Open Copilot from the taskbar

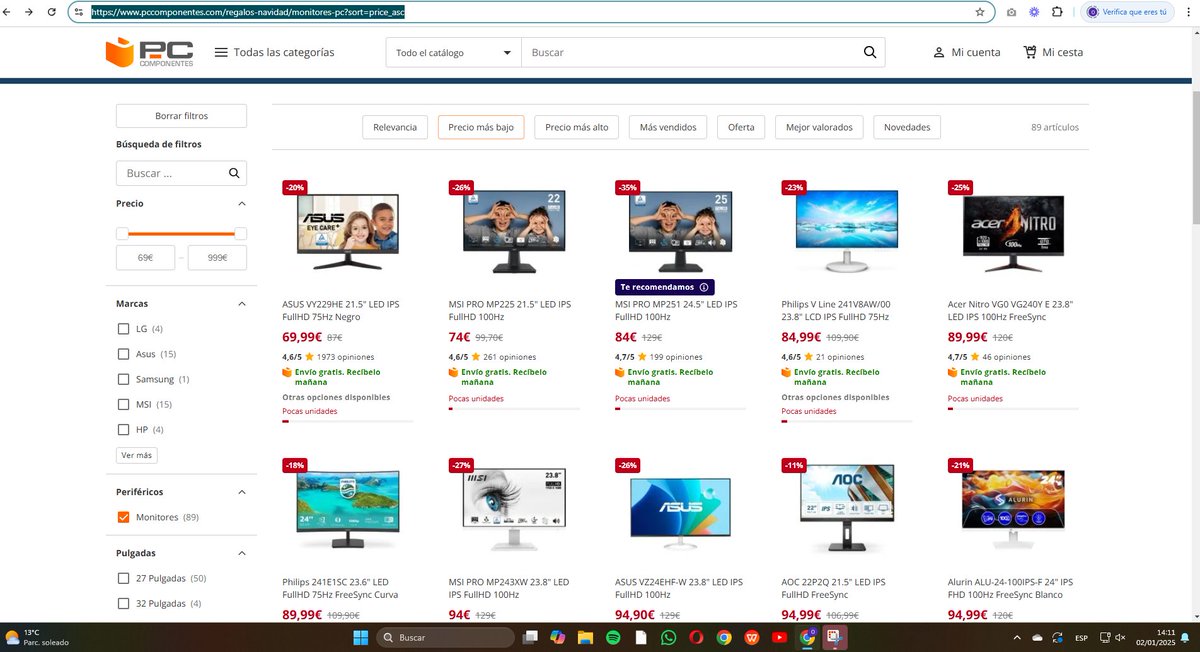tap(558, 637)
